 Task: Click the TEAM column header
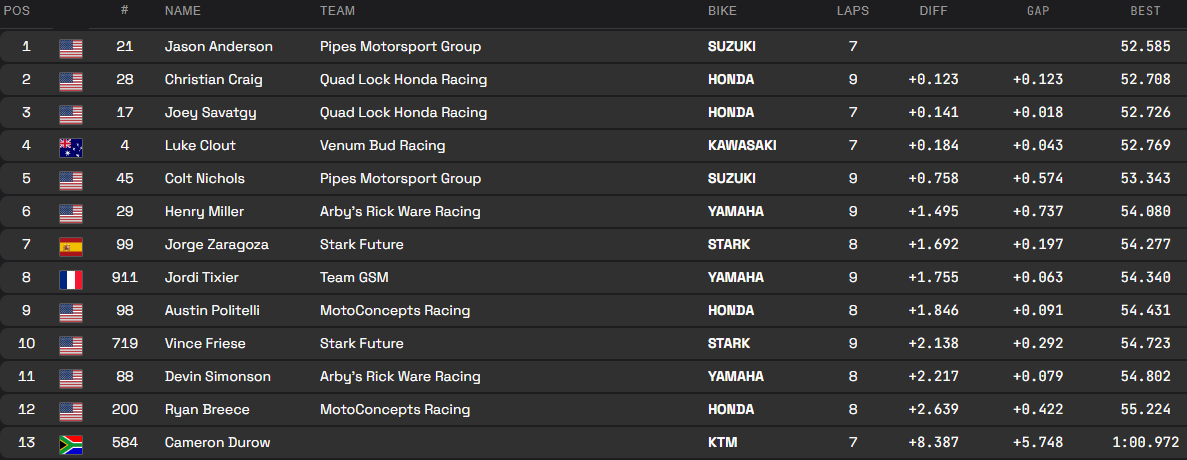point(338,11)
